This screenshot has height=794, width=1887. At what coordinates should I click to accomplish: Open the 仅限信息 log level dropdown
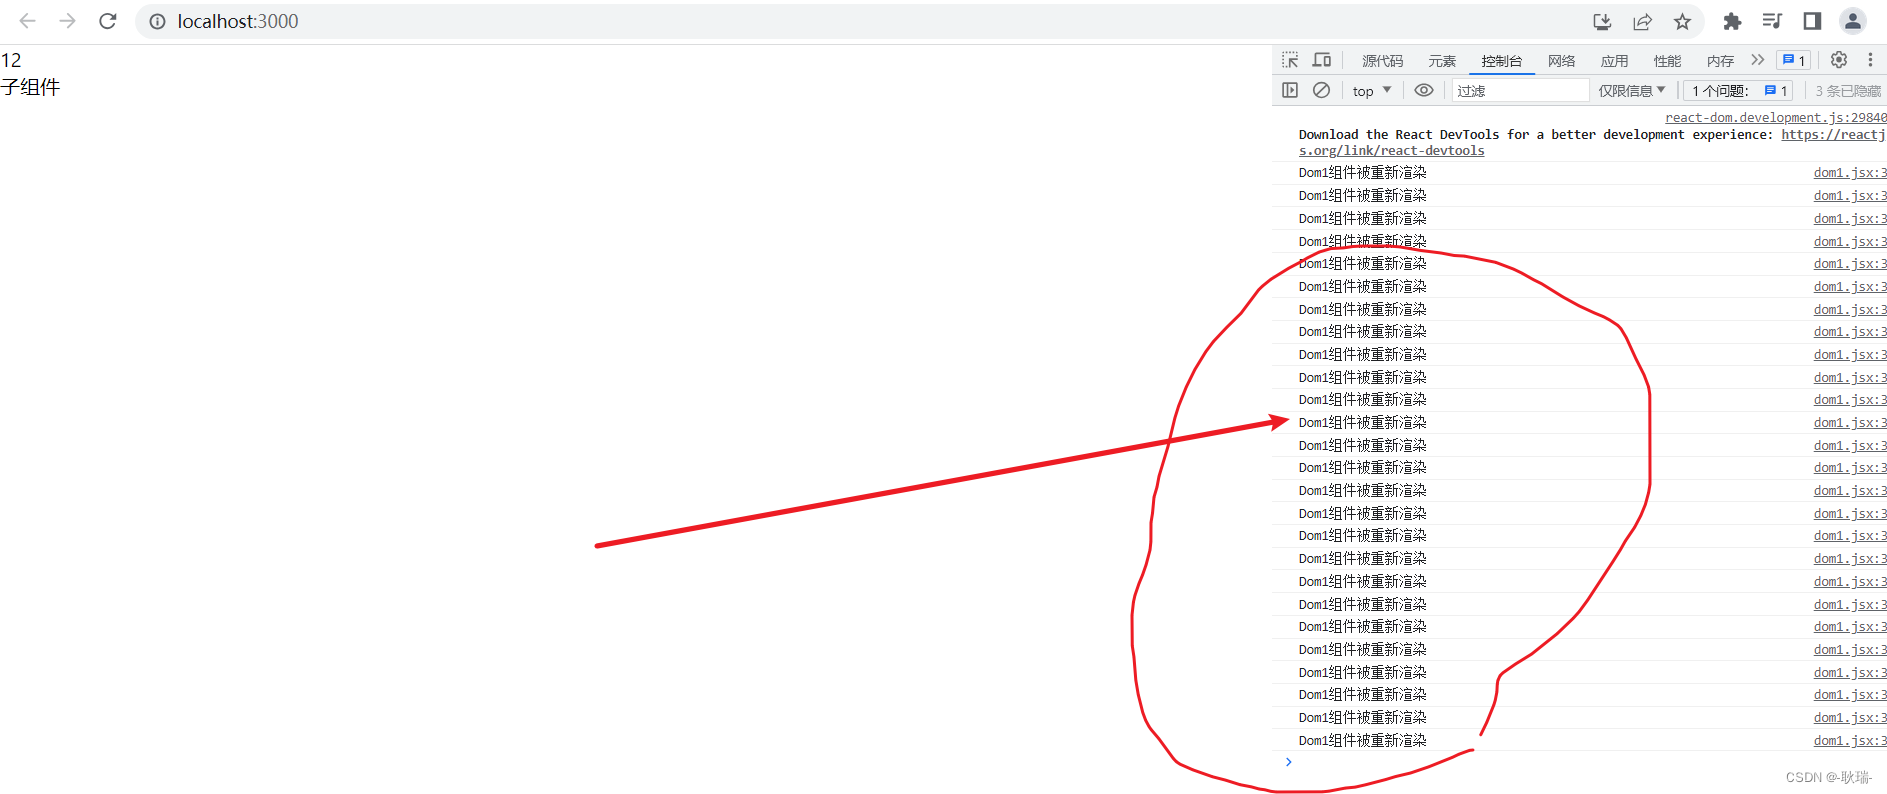pyautogui.click(x=1632, y=90)
